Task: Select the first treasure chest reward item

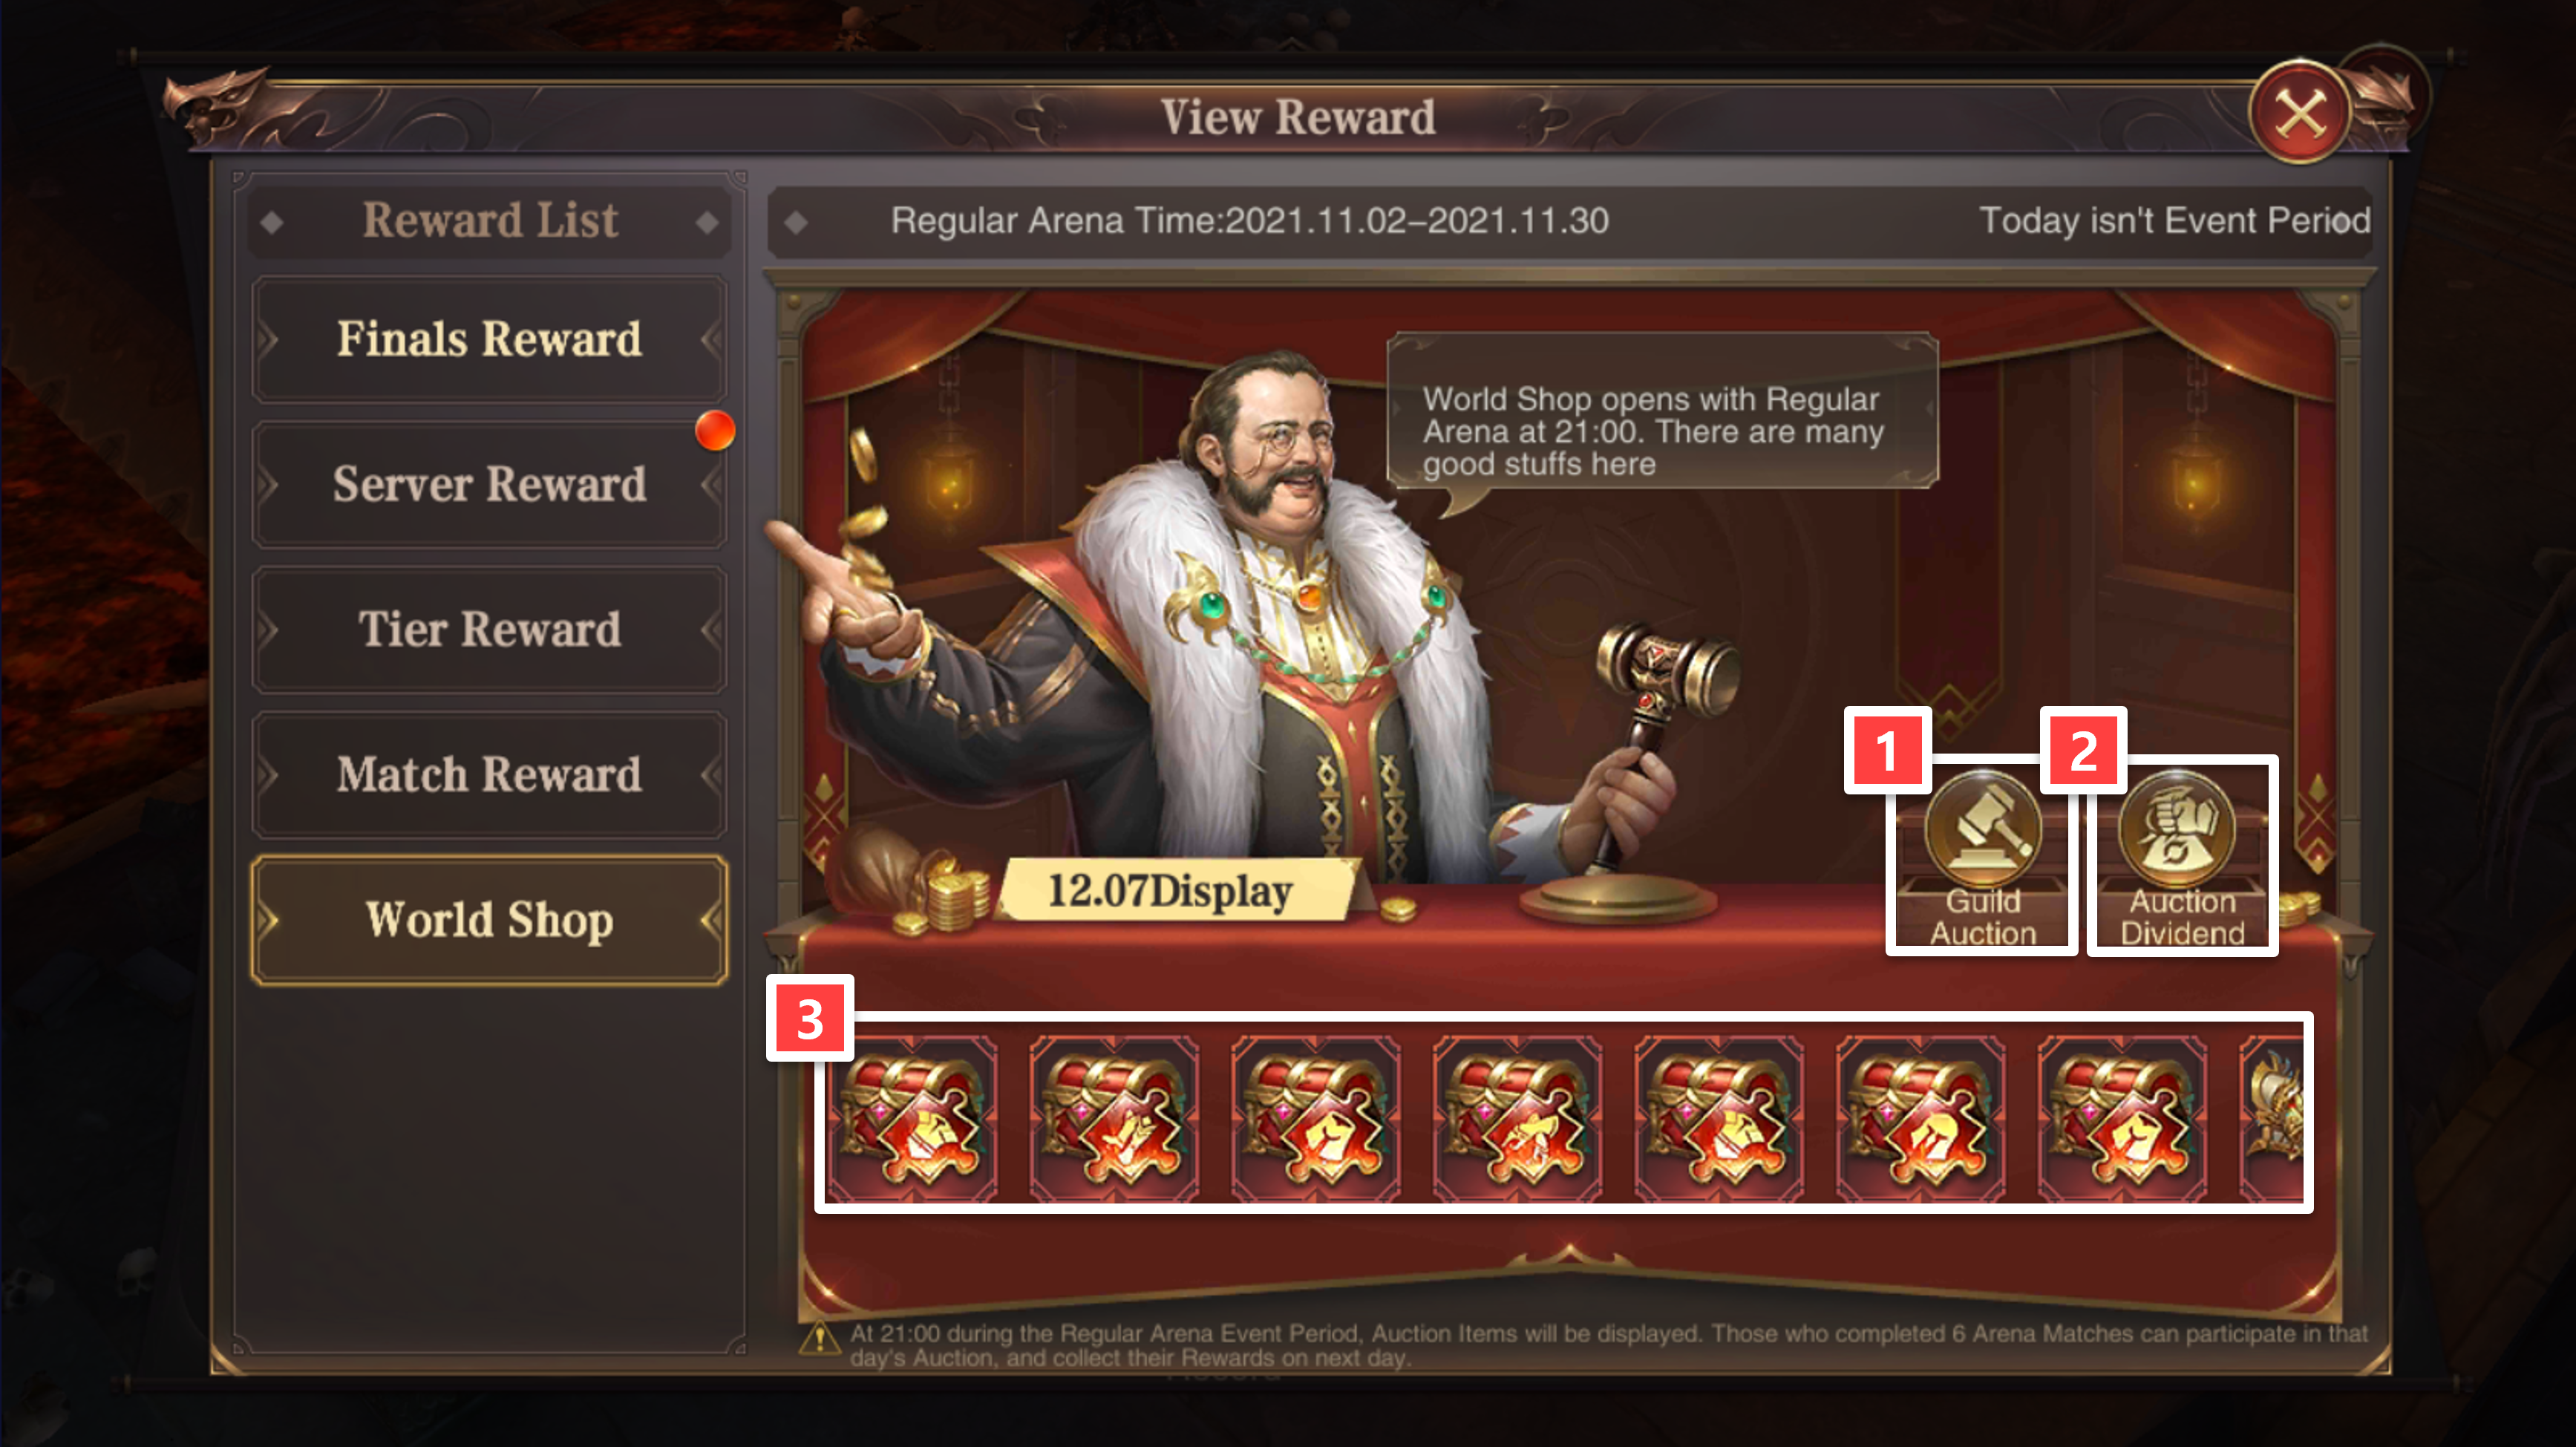Action: pos(913,1118)
